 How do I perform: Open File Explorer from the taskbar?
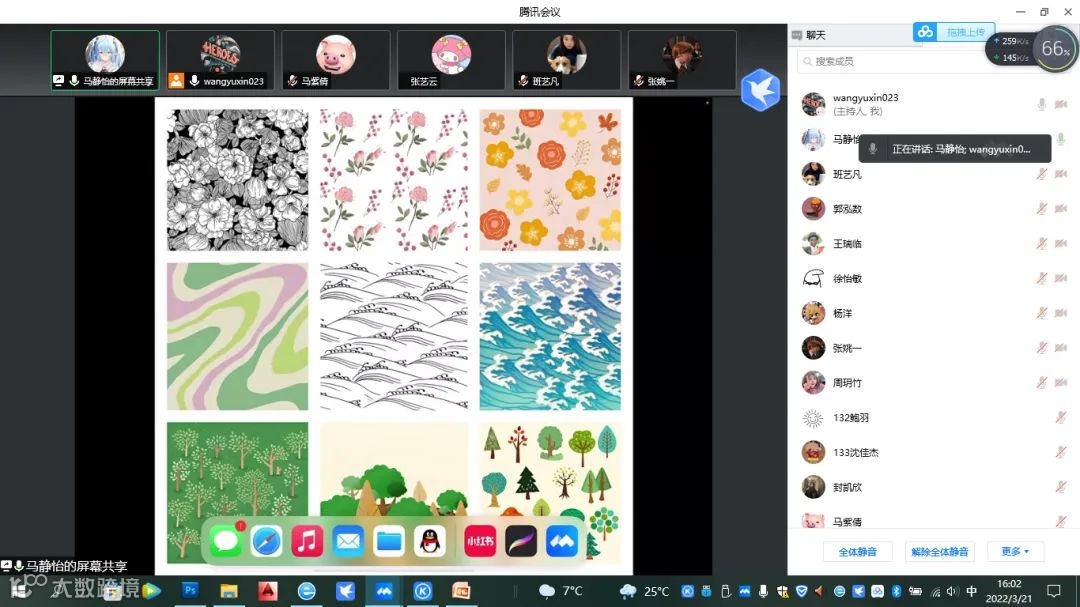[229, 590]
